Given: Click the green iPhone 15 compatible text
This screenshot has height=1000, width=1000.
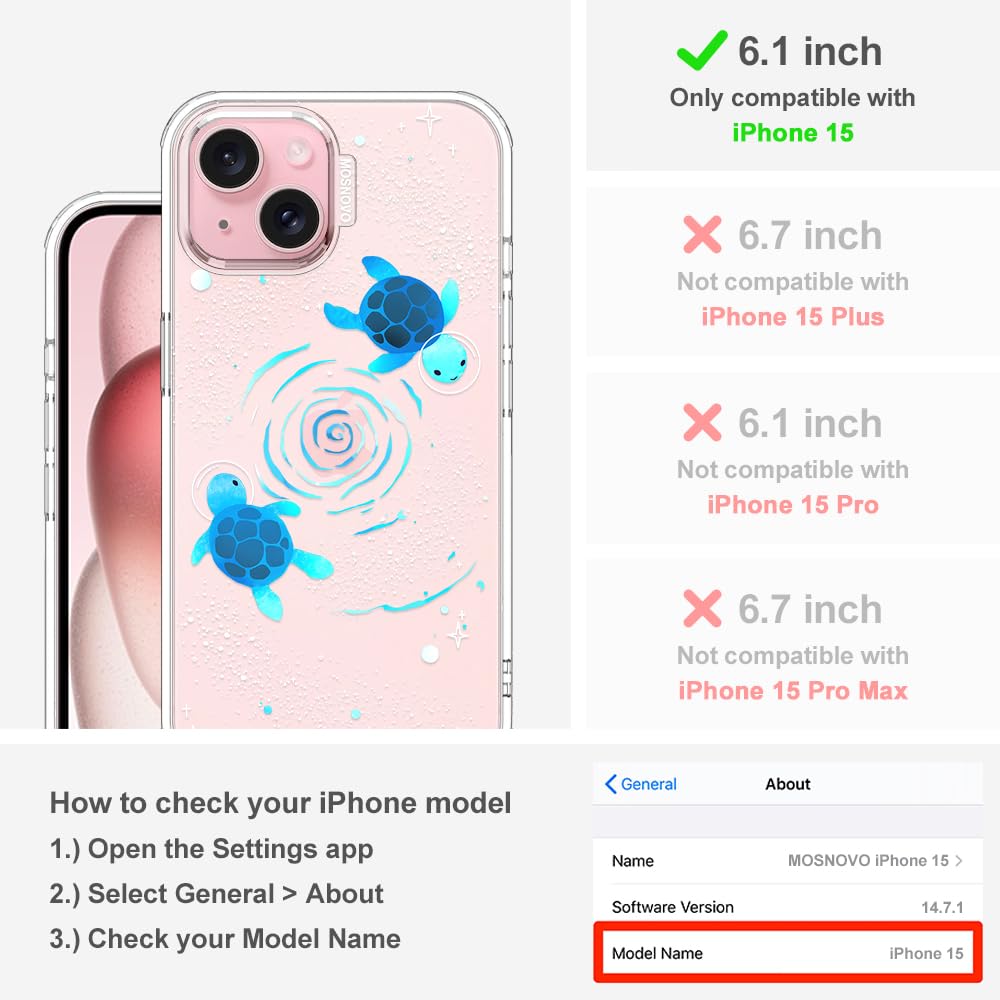Looking at the screenshot, I should tap(793, 133).
